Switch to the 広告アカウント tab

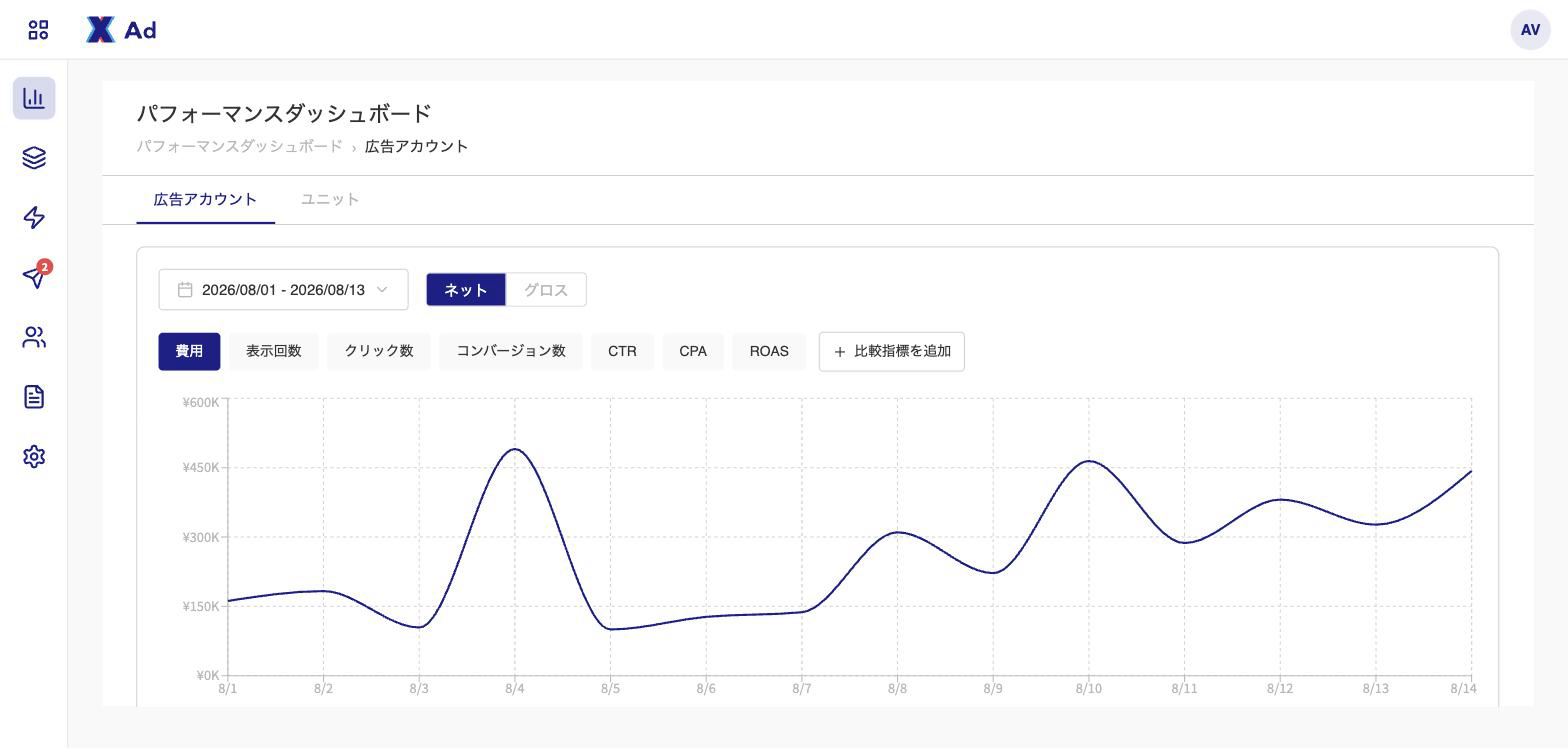(x=205, y=199)
